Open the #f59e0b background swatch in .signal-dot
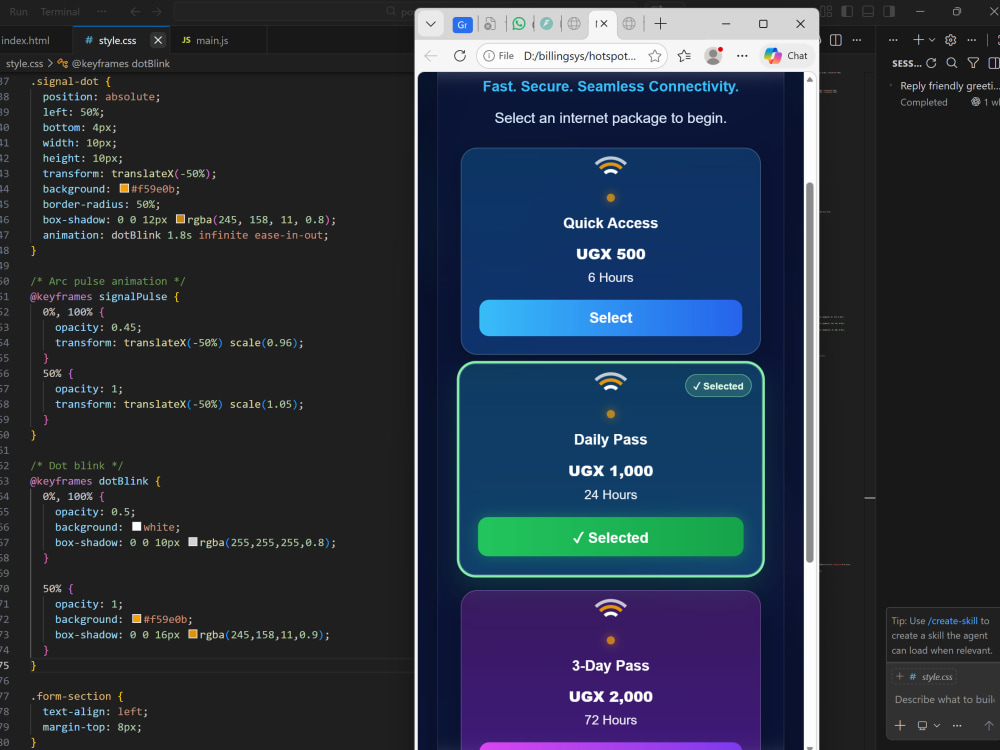This screenshot has height=750, width=1000. point(124,189)
